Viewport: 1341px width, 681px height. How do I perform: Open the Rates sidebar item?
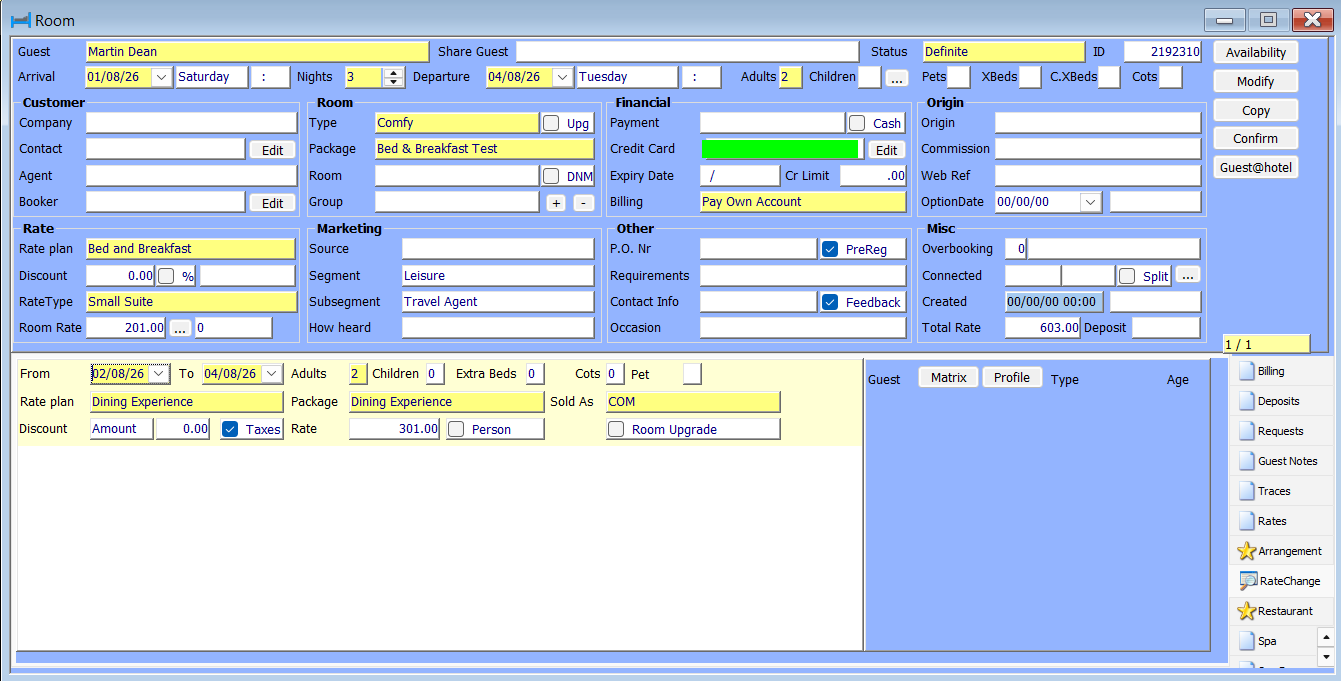coord(1280,521)
